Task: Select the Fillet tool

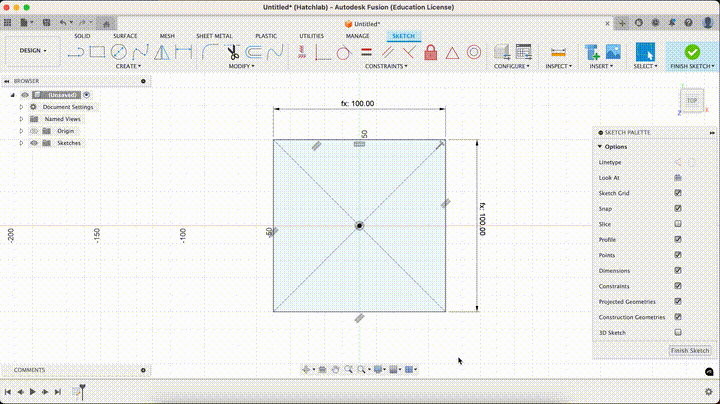Action: 210,52
